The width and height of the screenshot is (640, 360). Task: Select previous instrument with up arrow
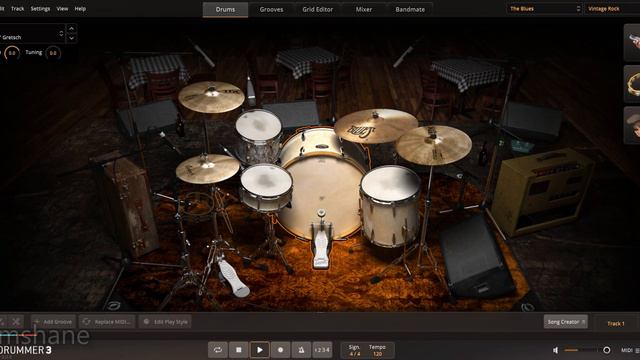[x=71, y=29]
